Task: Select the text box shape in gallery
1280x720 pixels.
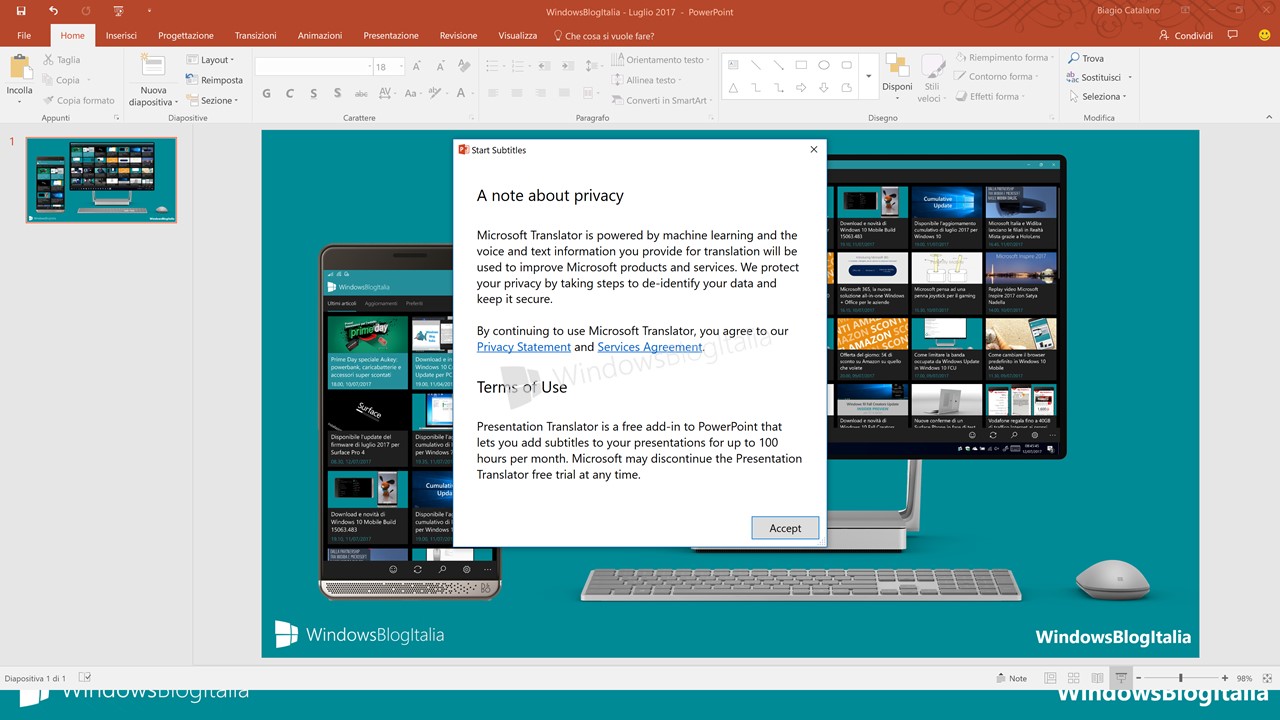Action: point(733,65)
